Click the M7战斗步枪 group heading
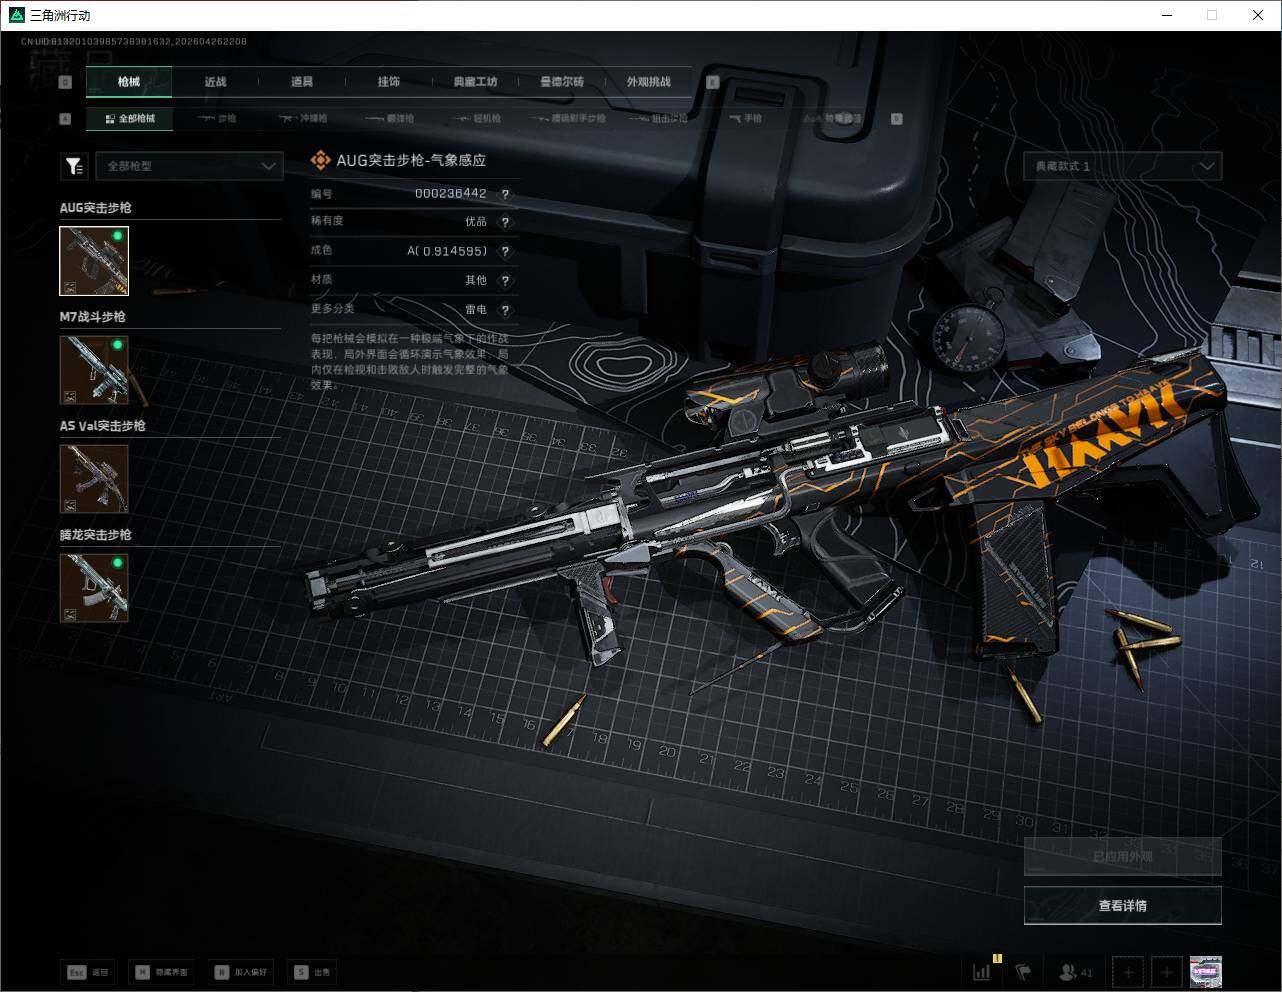Image resolution: width=1282 pixels, height=992 pixels. pyautogui.click(x=93, y=317)
